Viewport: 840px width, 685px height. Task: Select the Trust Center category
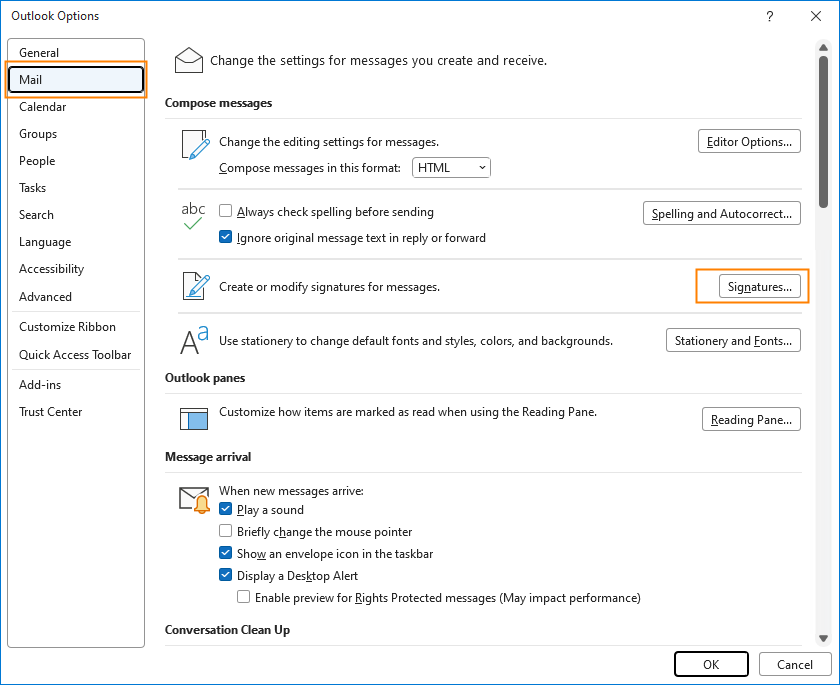(x=51, y=412)
